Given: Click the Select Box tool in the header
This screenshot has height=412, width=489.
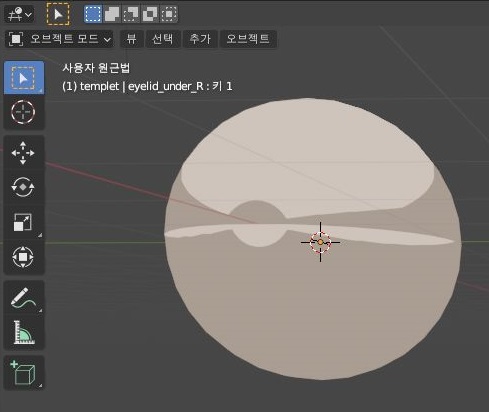Looking at the screenshot, I should (x=58, y=14).
